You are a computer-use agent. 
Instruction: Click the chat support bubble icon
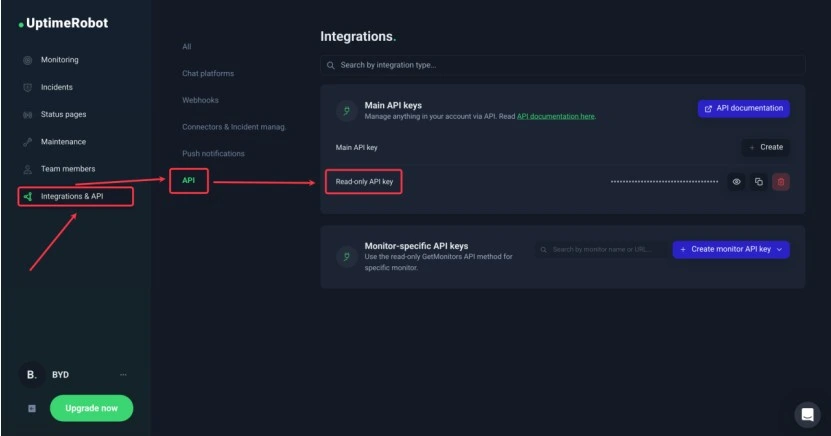[x=806, y=414]
